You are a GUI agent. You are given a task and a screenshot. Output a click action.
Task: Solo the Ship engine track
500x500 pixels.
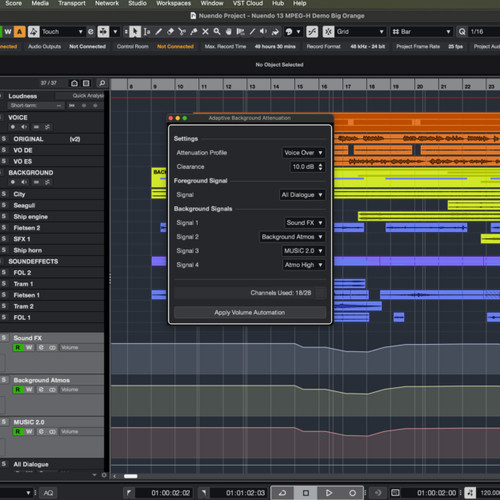coord(4,216)
